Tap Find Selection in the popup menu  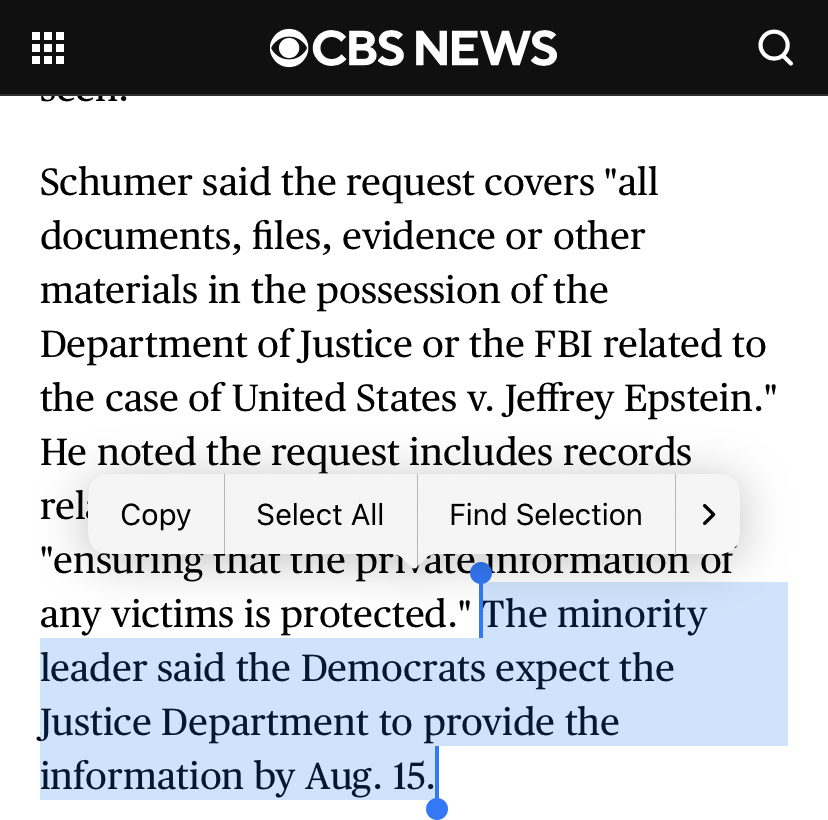[x=545, y=514]
